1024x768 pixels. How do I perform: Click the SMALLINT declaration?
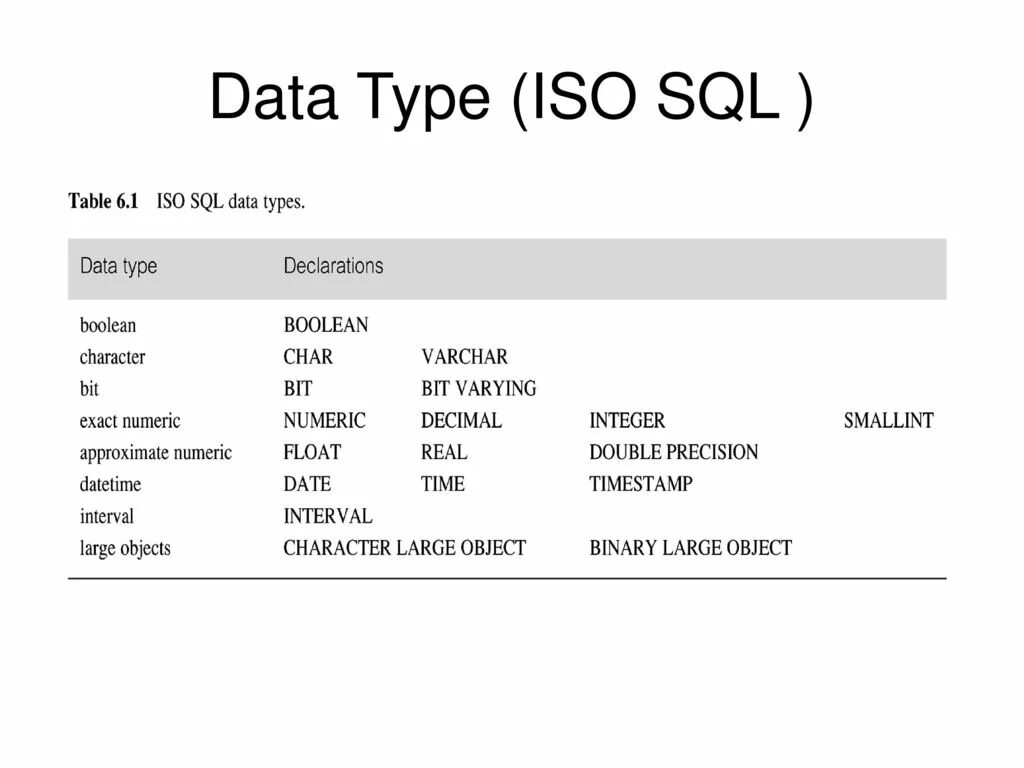(x=889, y=421)
